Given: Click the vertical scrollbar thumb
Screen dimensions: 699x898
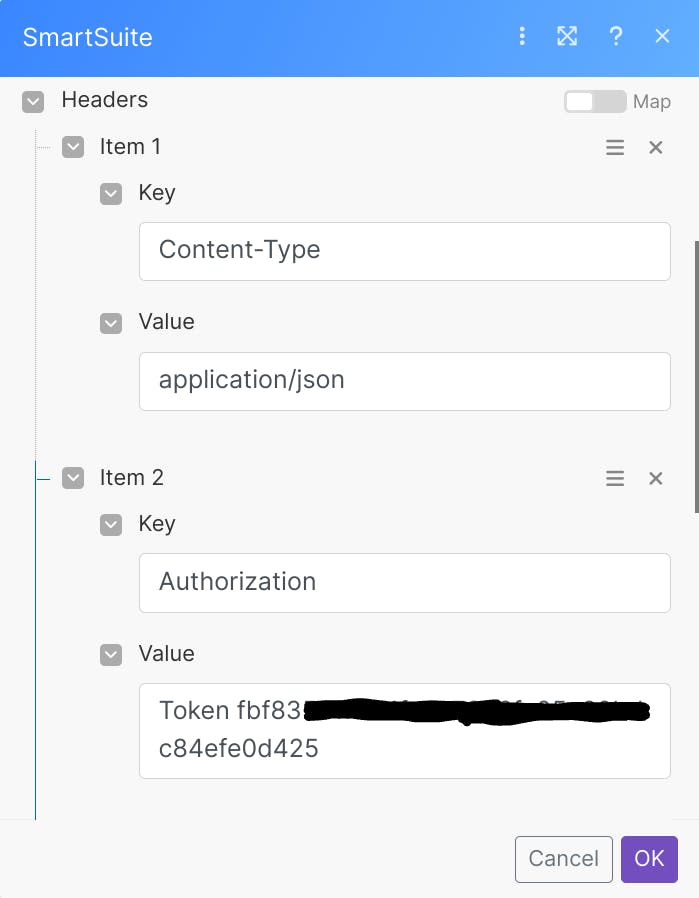Looking at the screenshot, I should [x=696, y=377].
